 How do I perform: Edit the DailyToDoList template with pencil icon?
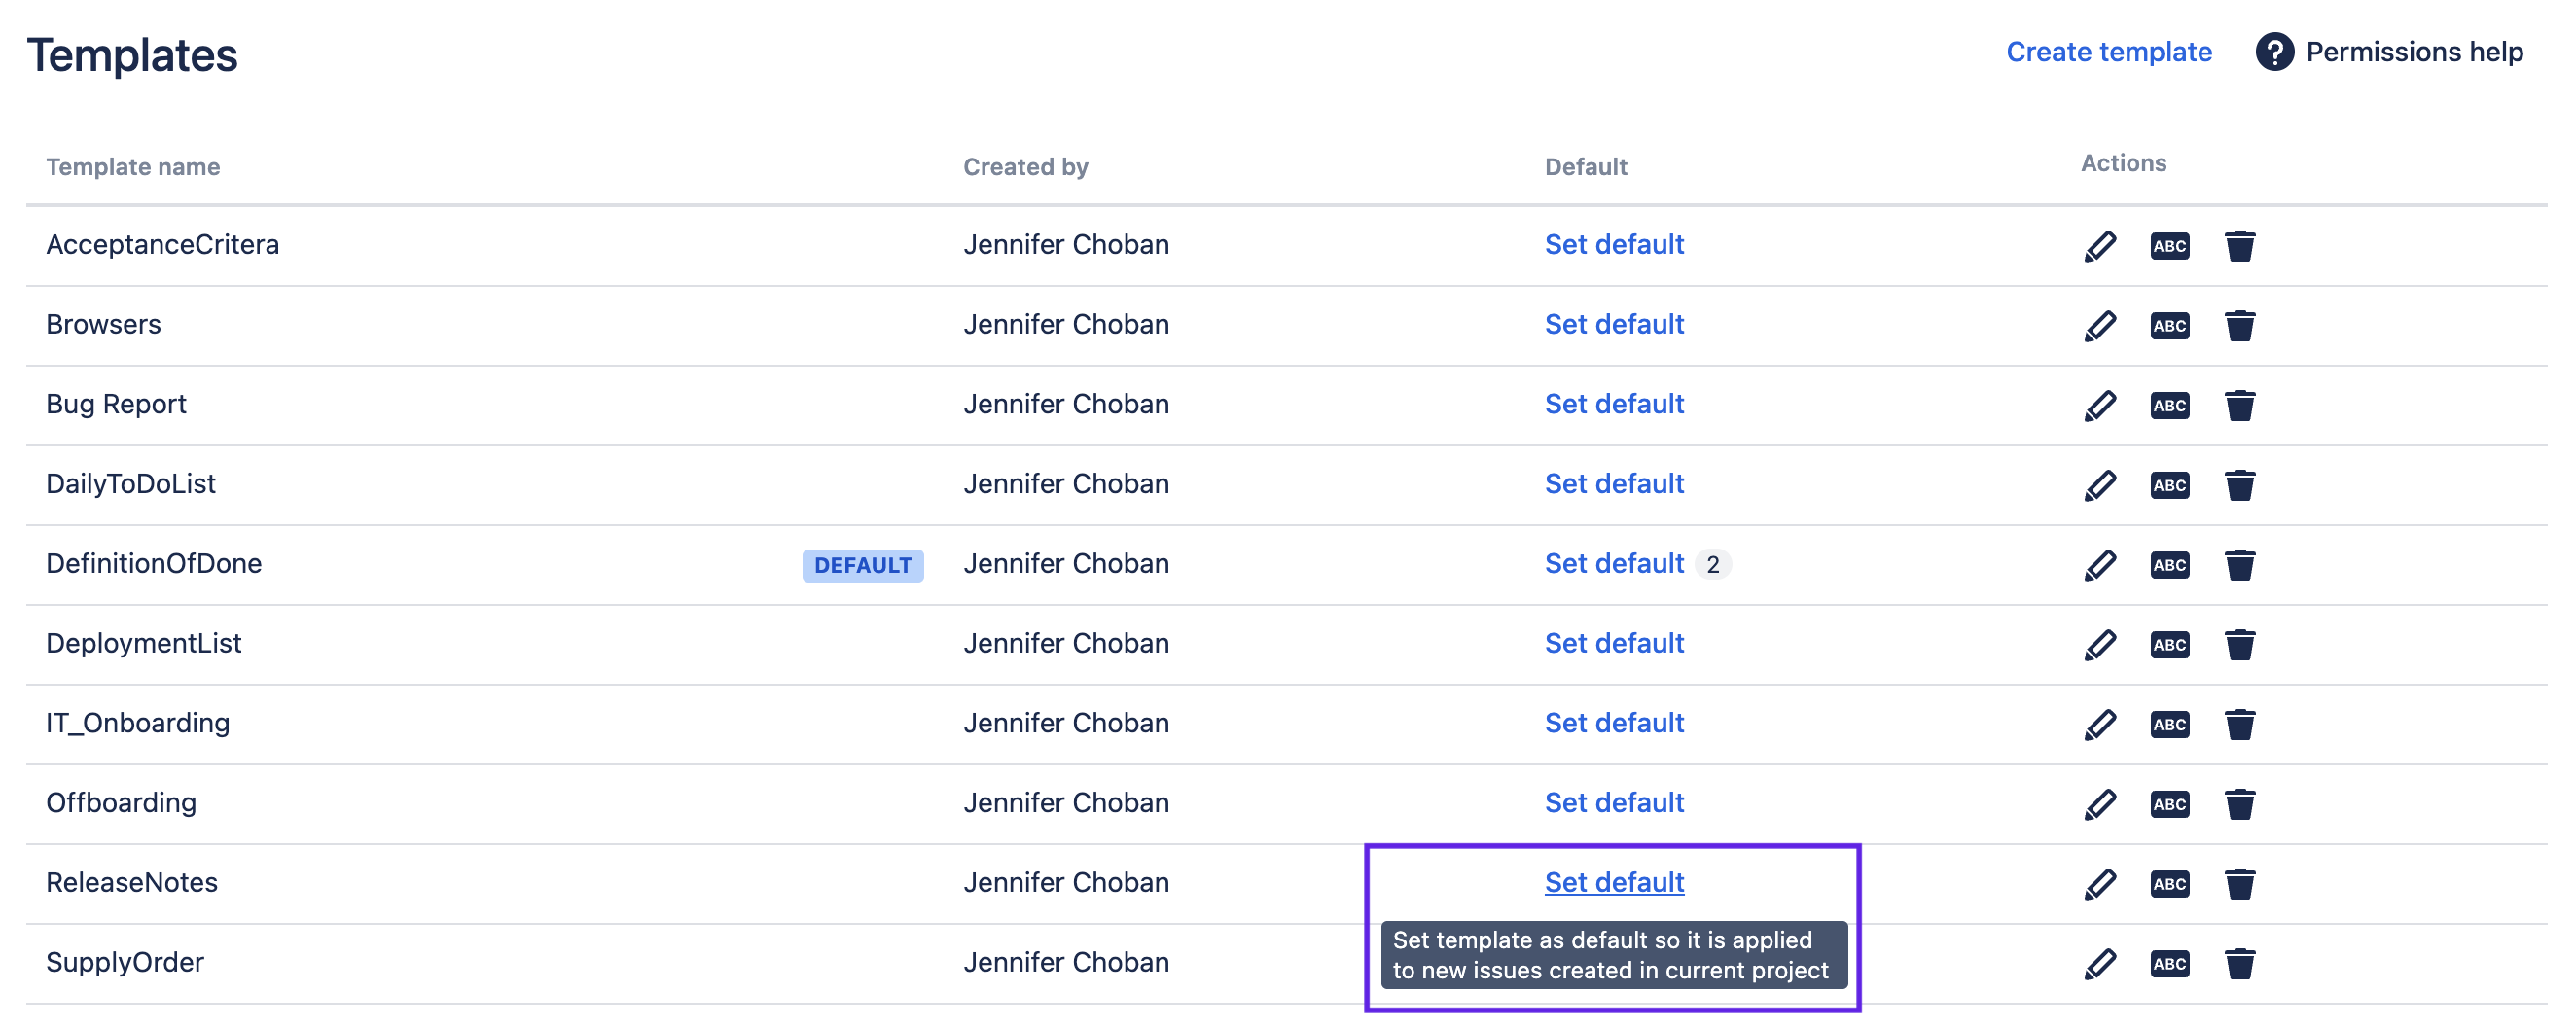pos(2099,486)
